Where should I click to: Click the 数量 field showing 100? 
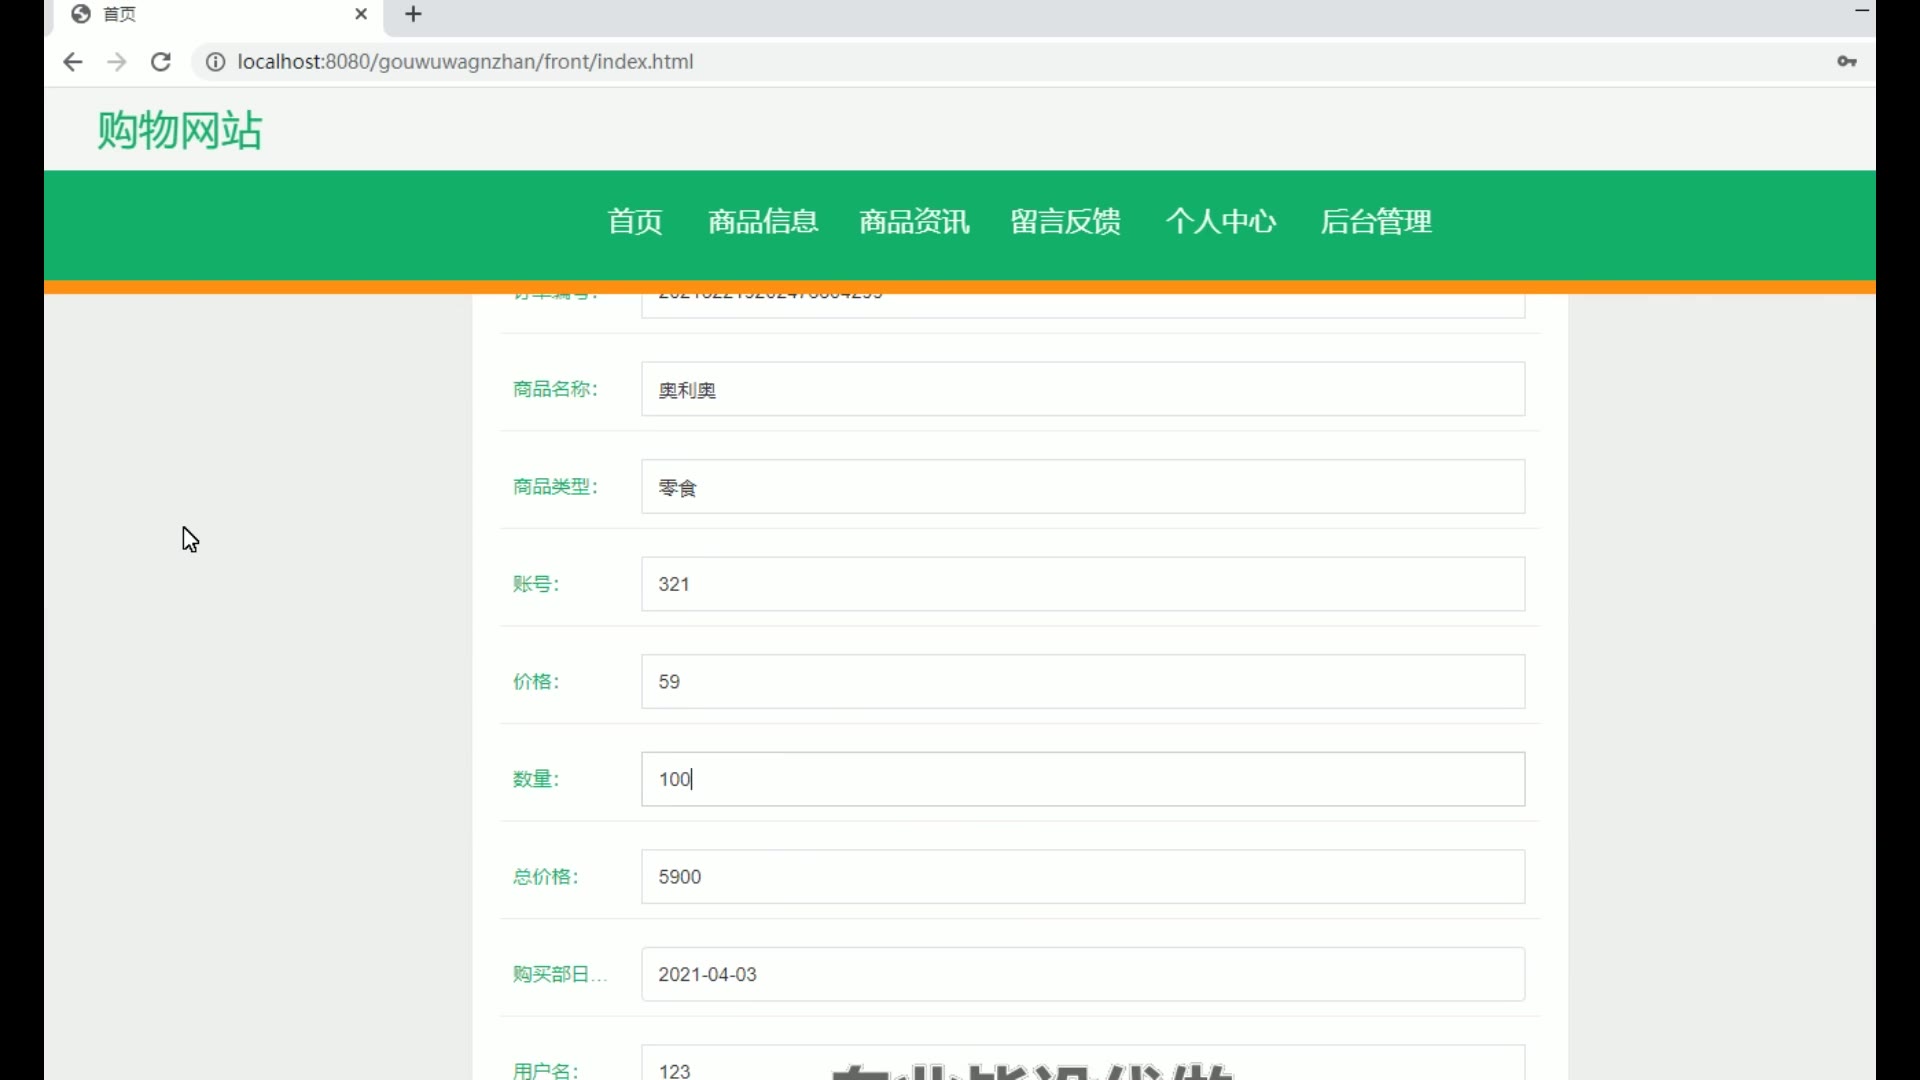coord(1083,779)
